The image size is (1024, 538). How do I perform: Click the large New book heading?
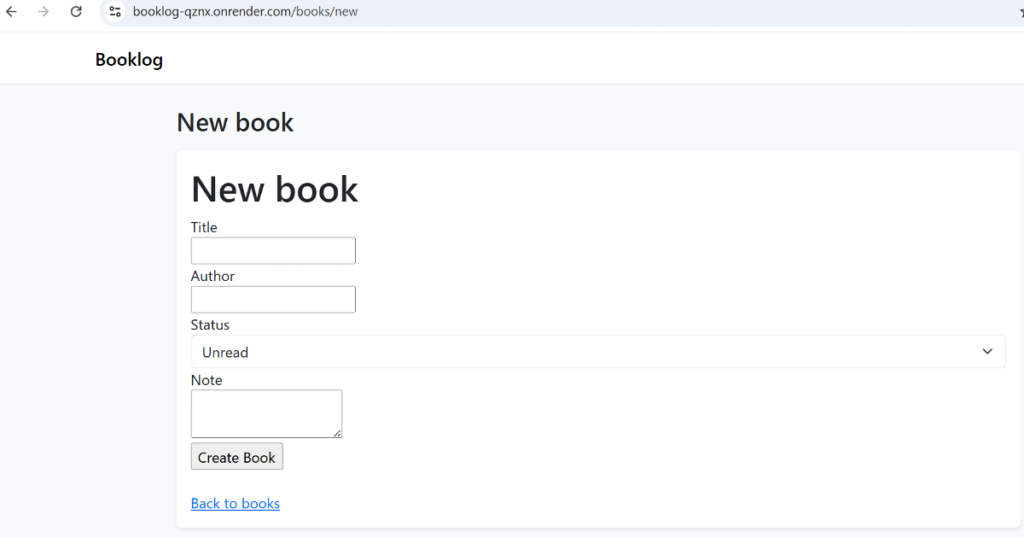coord(274,190)
